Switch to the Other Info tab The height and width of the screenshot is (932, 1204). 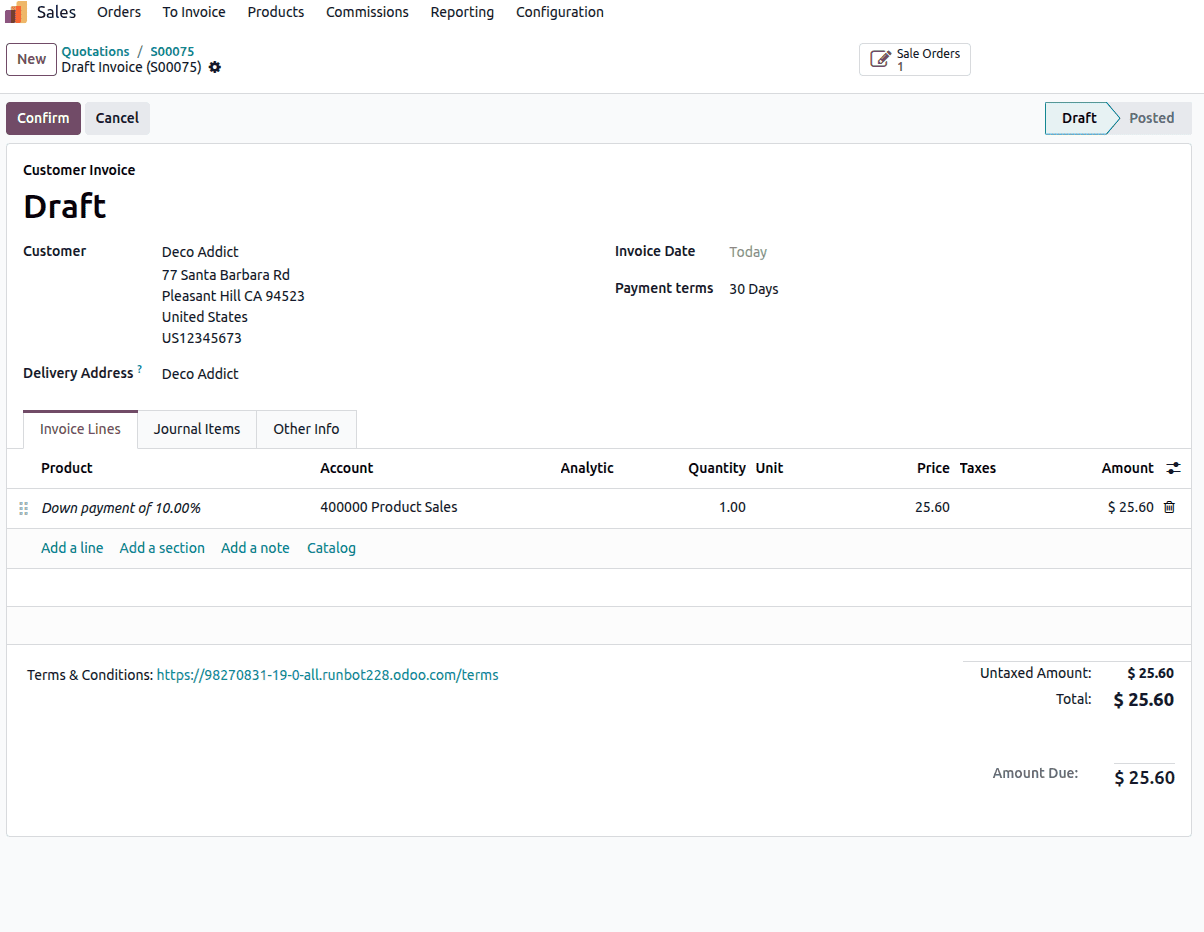[x=306, y=429]
